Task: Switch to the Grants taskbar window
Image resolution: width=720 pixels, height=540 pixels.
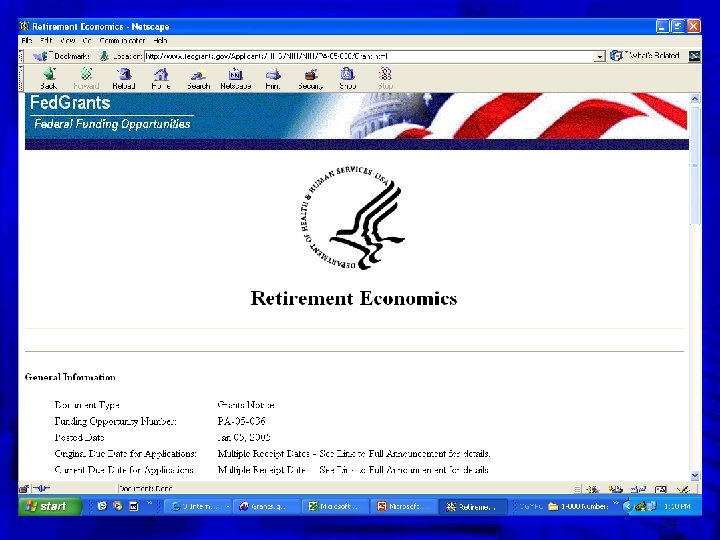Action: (x=265, y=506)
